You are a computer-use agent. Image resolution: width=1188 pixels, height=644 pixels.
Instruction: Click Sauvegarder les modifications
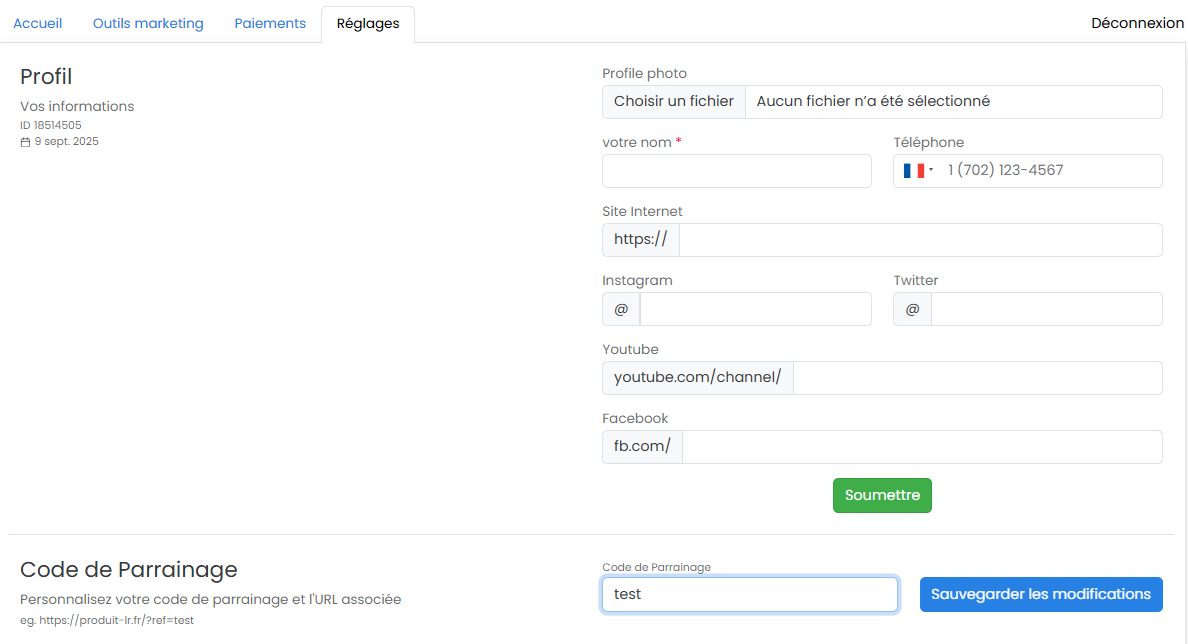(x=1040, y=594)
